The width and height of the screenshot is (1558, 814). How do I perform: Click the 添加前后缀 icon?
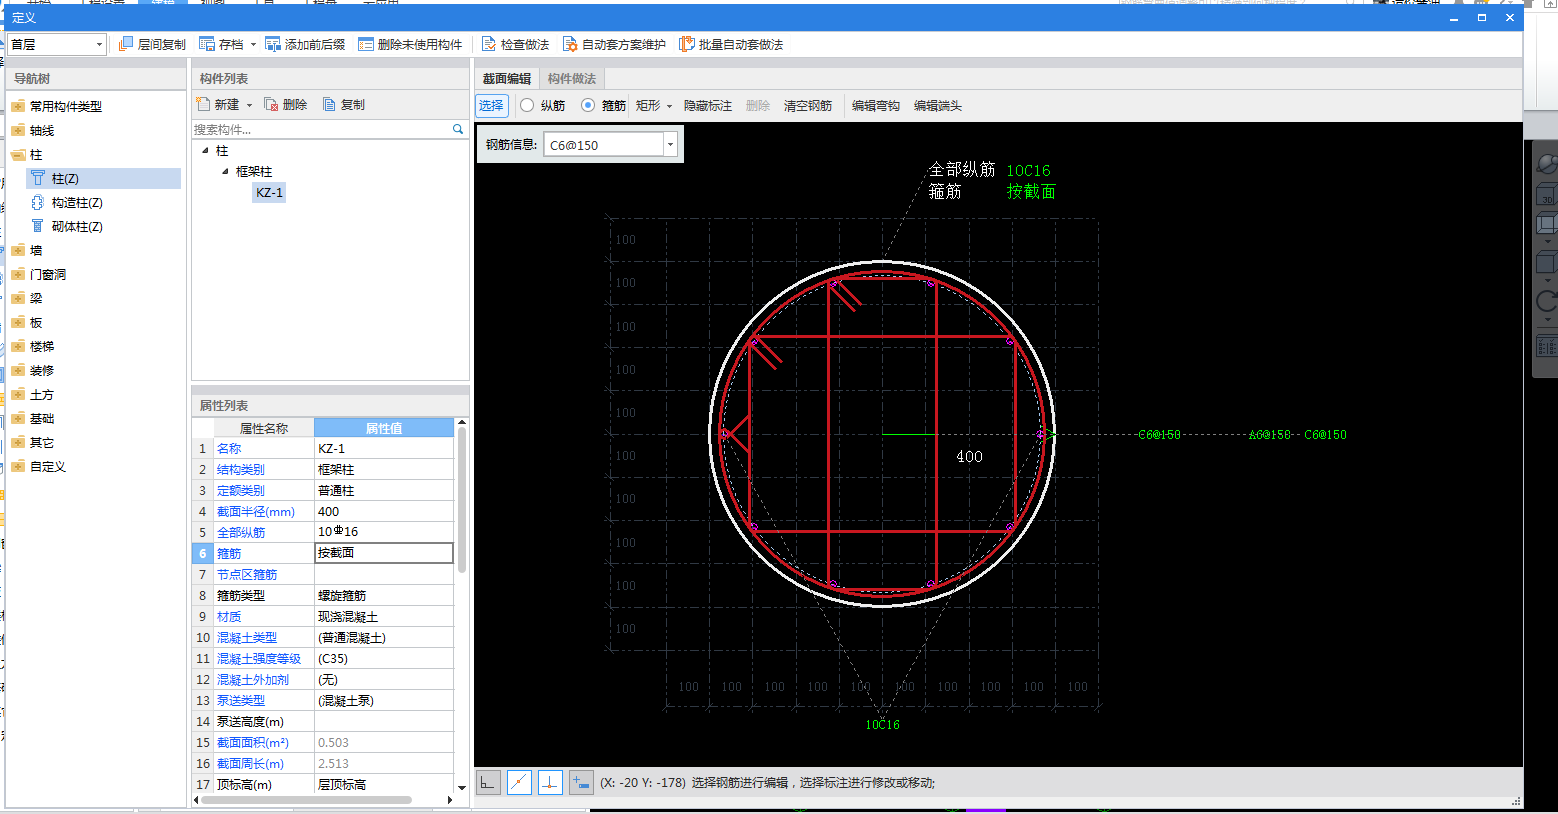(273, 44)
